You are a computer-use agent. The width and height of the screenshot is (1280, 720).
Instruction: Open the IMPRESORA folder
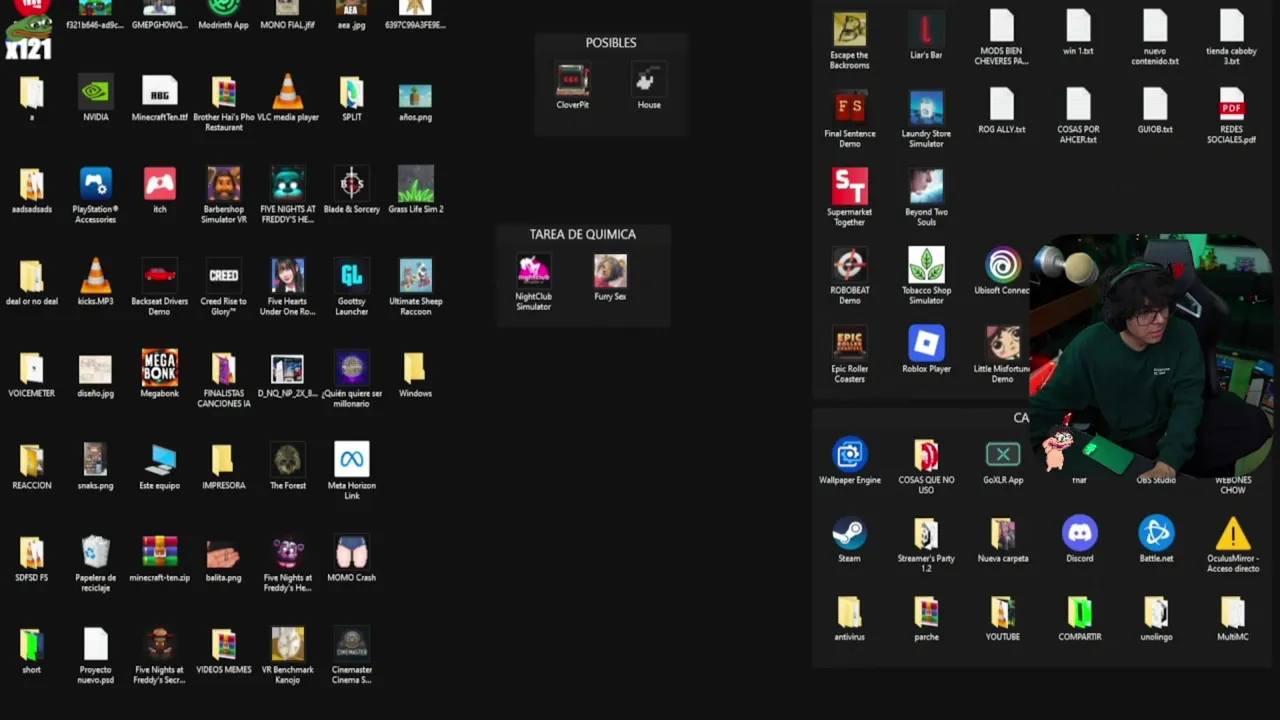[x=224, y=461]
